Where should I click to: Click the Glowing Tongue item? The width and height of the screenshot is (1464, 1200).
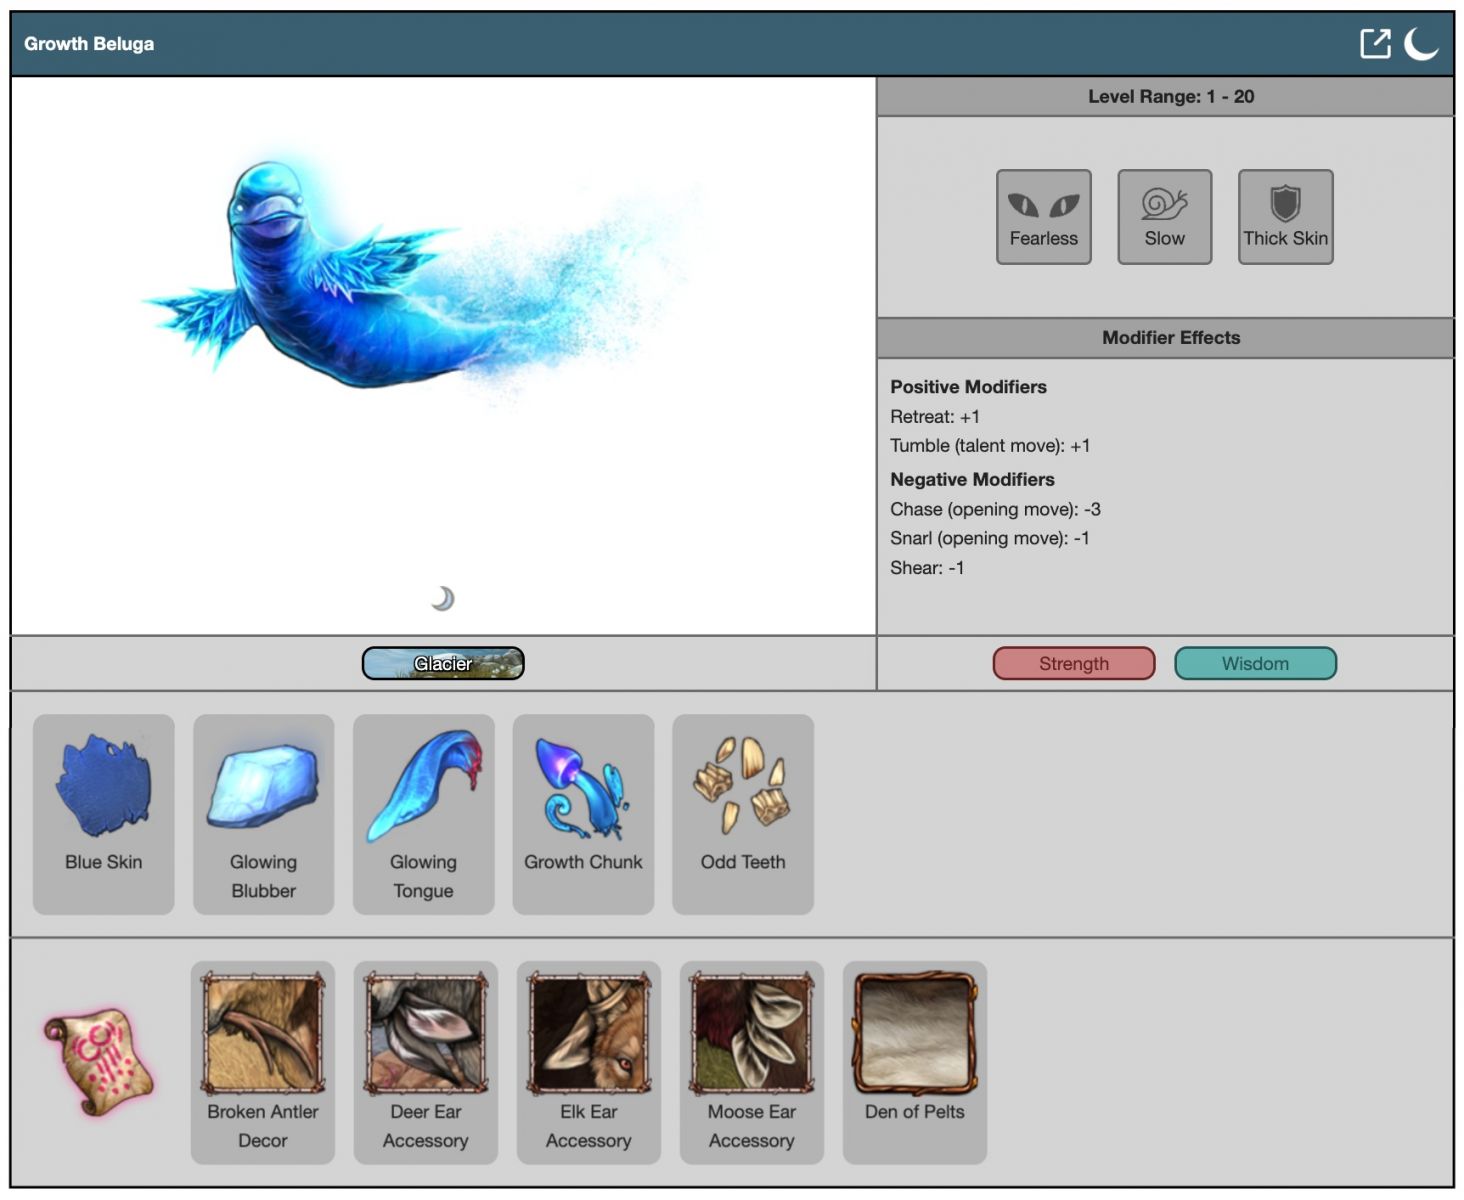pos(423,813)
